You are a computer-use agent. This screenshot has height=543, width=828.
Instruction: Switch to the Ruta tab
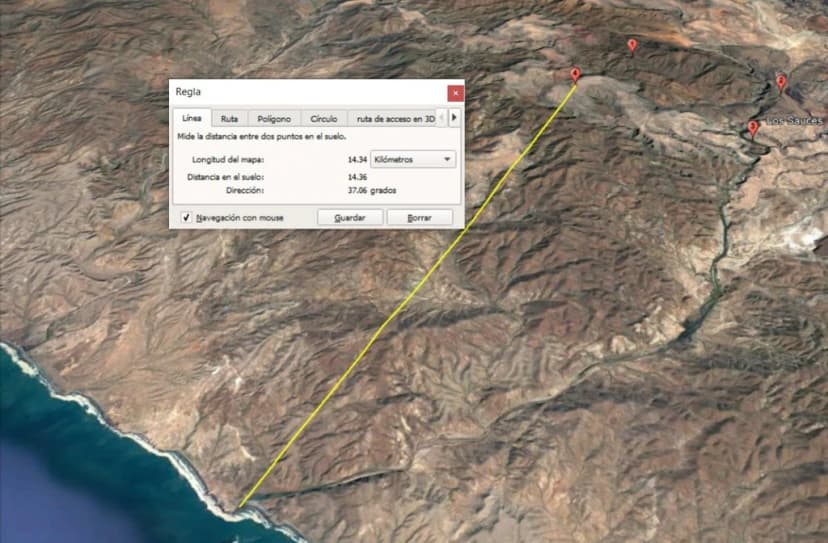click(x=229, y=118)
